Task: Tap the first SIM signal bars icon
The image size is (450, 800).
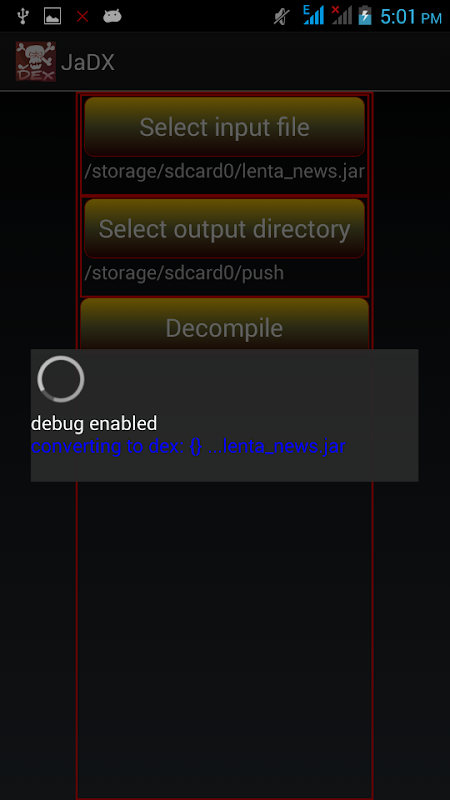Action: [313, 15]
